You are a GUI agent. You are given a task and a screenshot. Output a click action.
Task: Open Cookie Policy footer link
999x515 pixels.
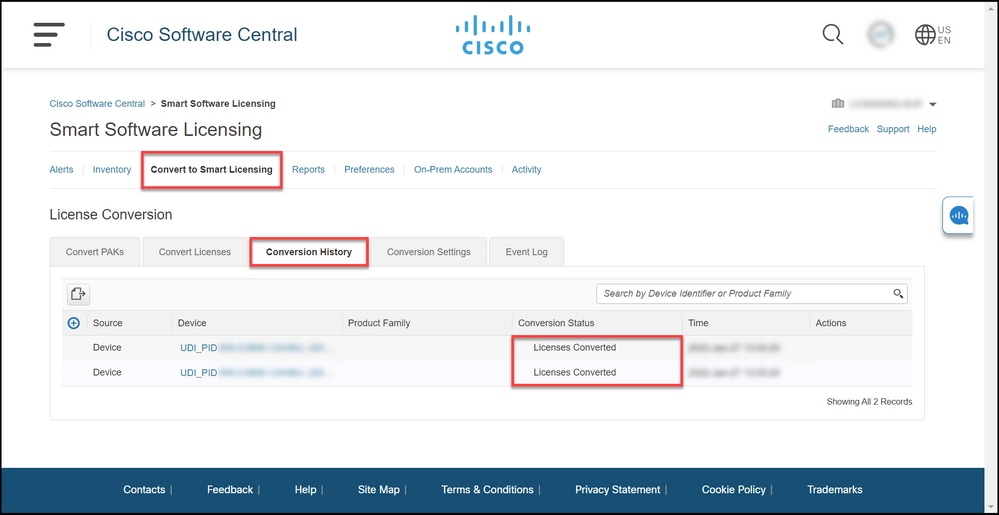tap(733, 490)
